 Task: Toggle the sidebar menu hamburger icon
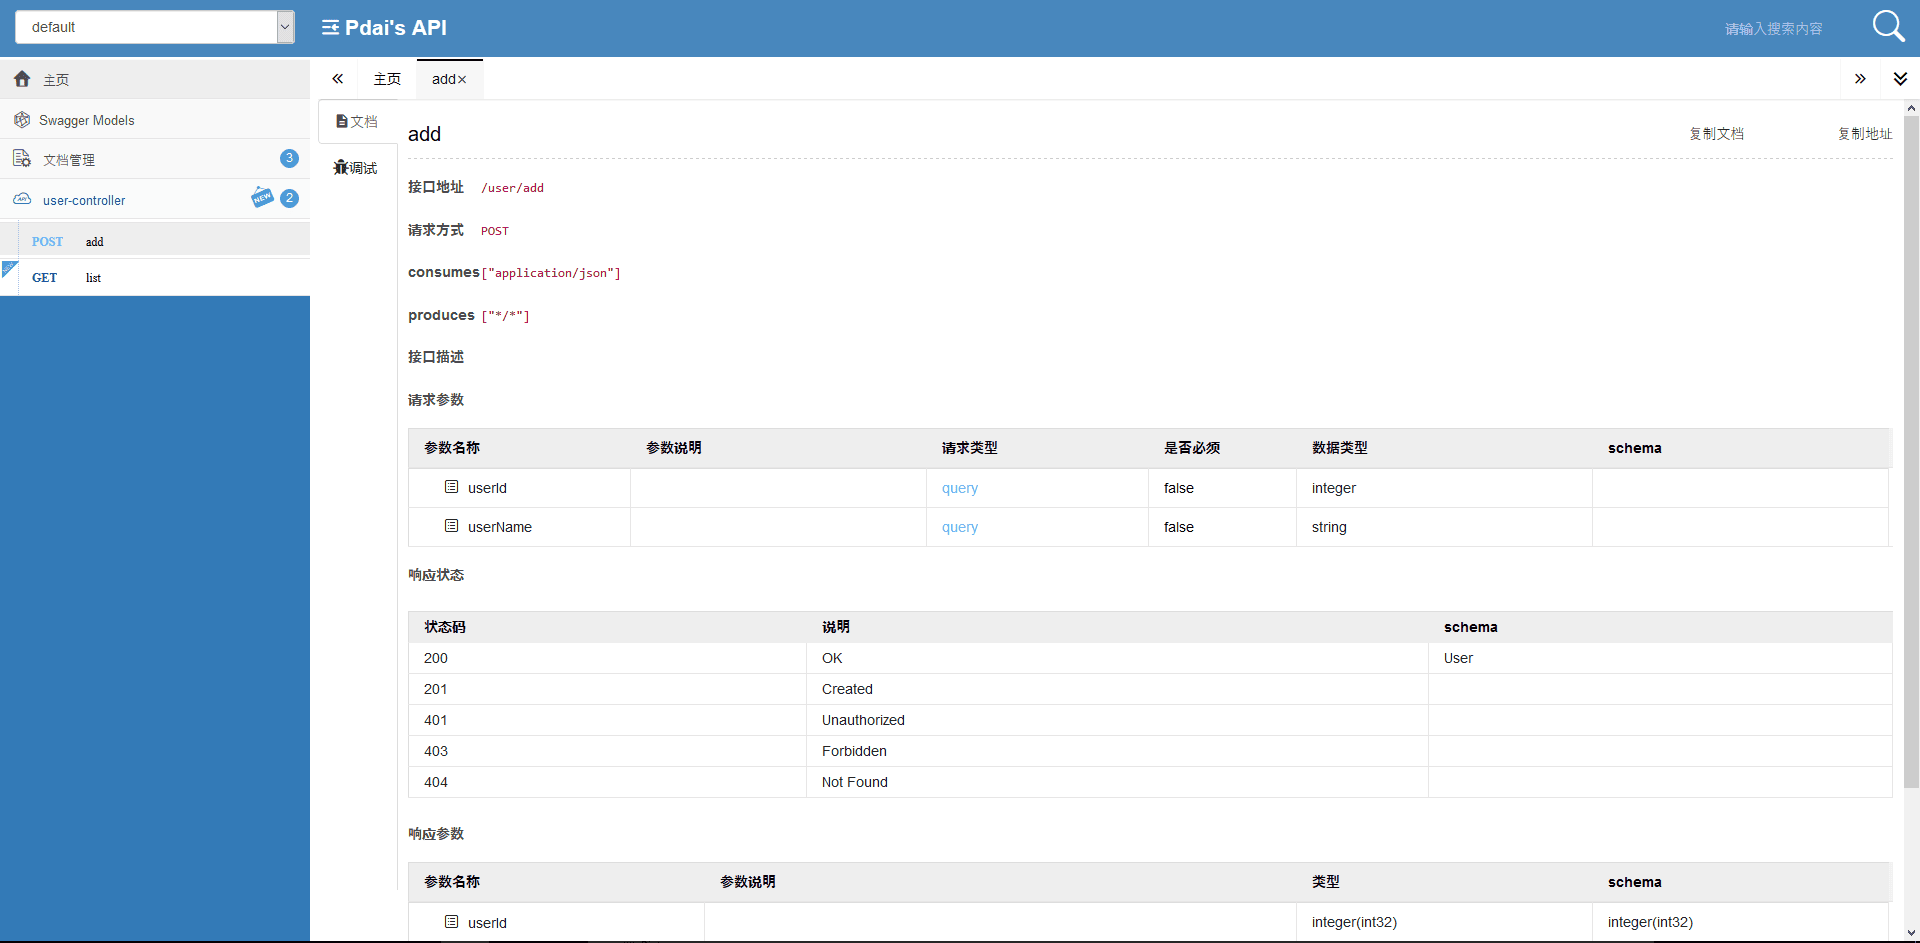click(x=330, y=28)
